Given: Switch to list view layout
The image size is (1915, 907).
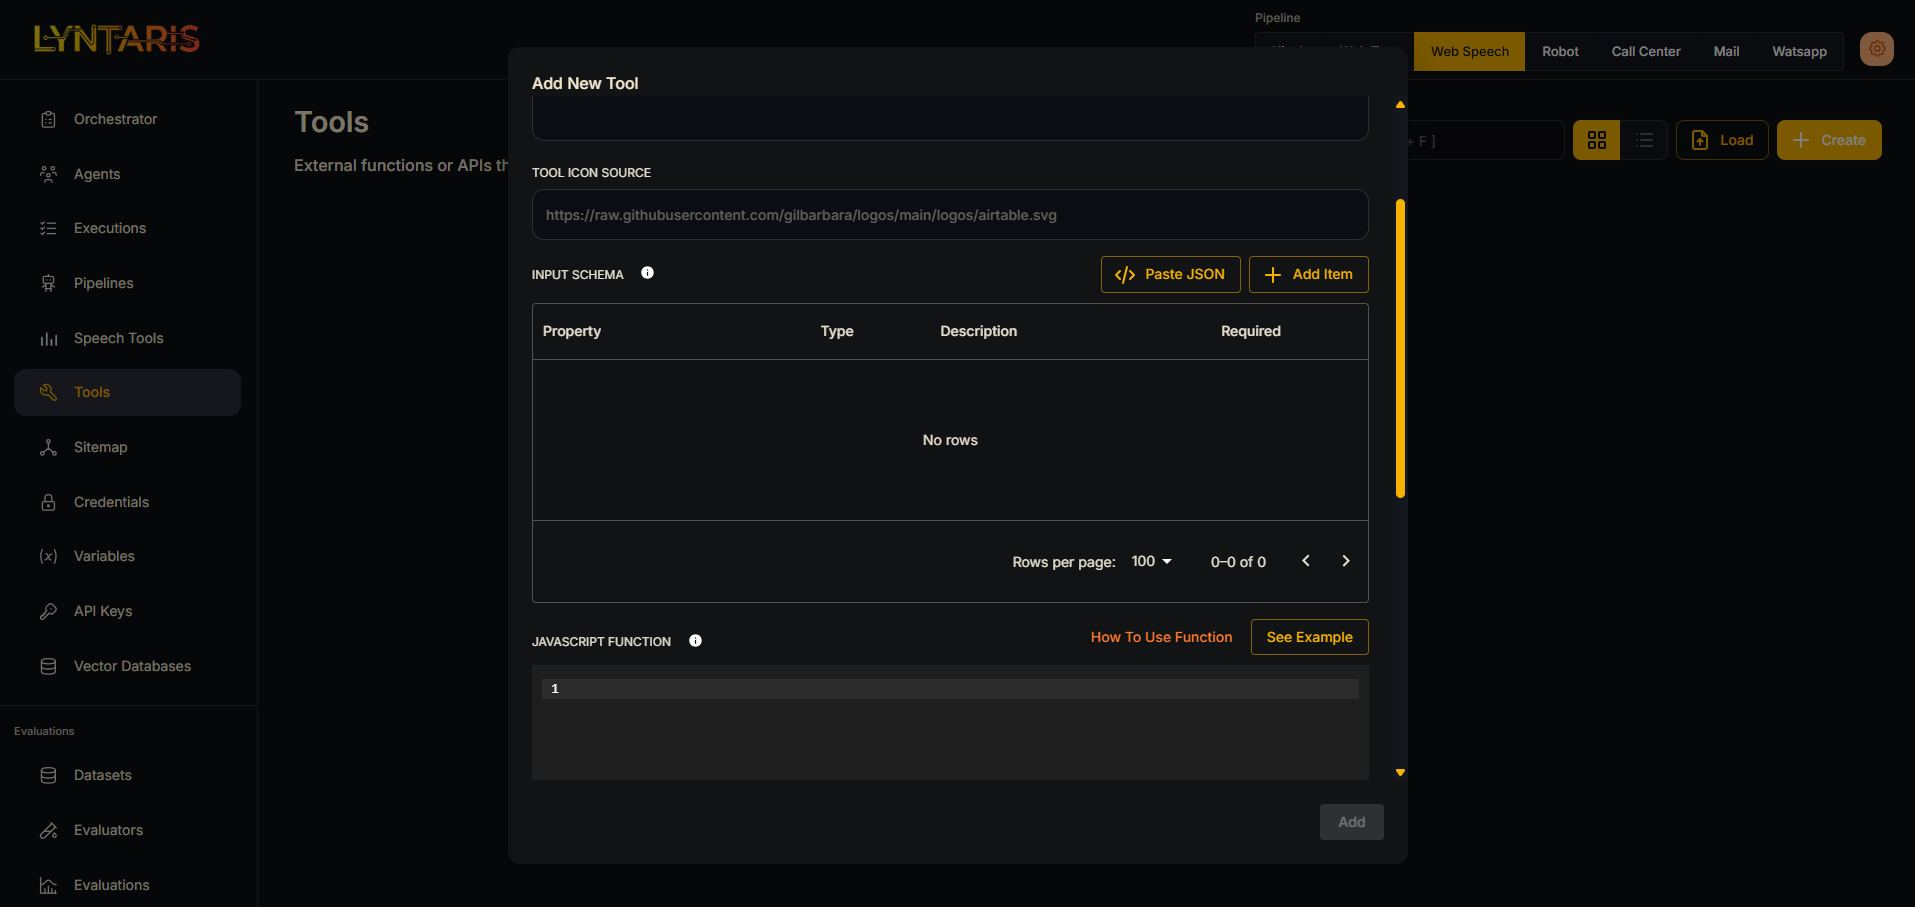Looking at the screenshot, I should (x=1644, y=140).
